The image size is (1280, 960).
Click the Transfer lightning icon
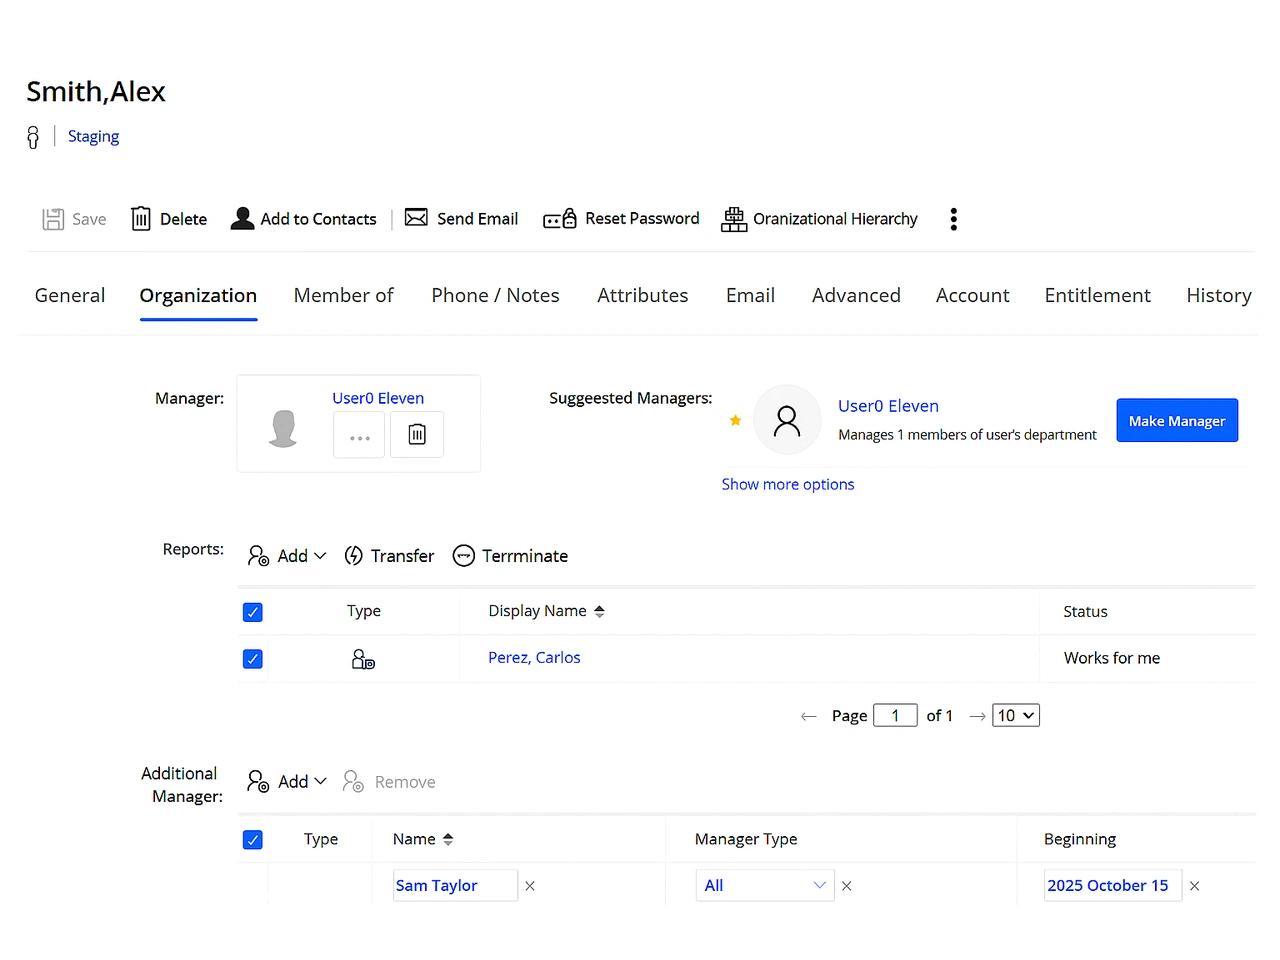(x=353, y=556)
